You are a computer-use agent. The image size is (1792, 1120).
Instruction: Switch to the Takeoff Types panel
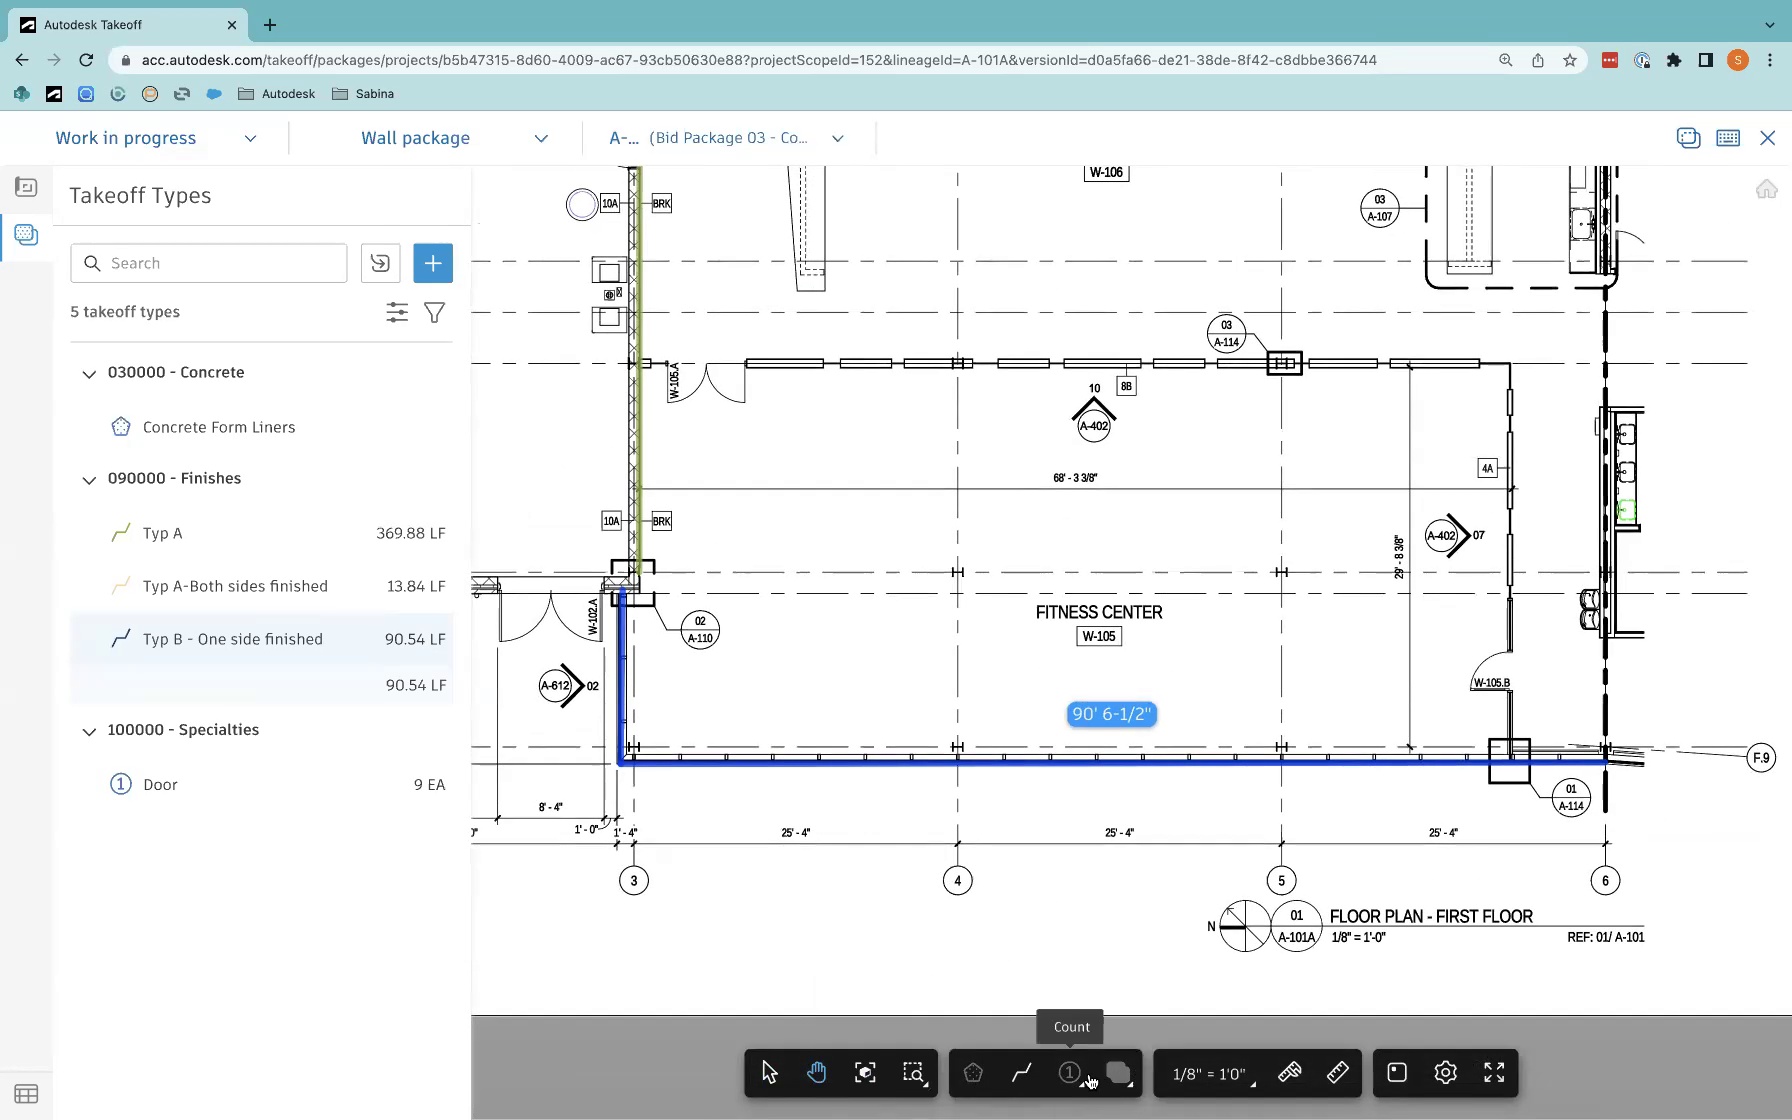[x=26, y=235]
